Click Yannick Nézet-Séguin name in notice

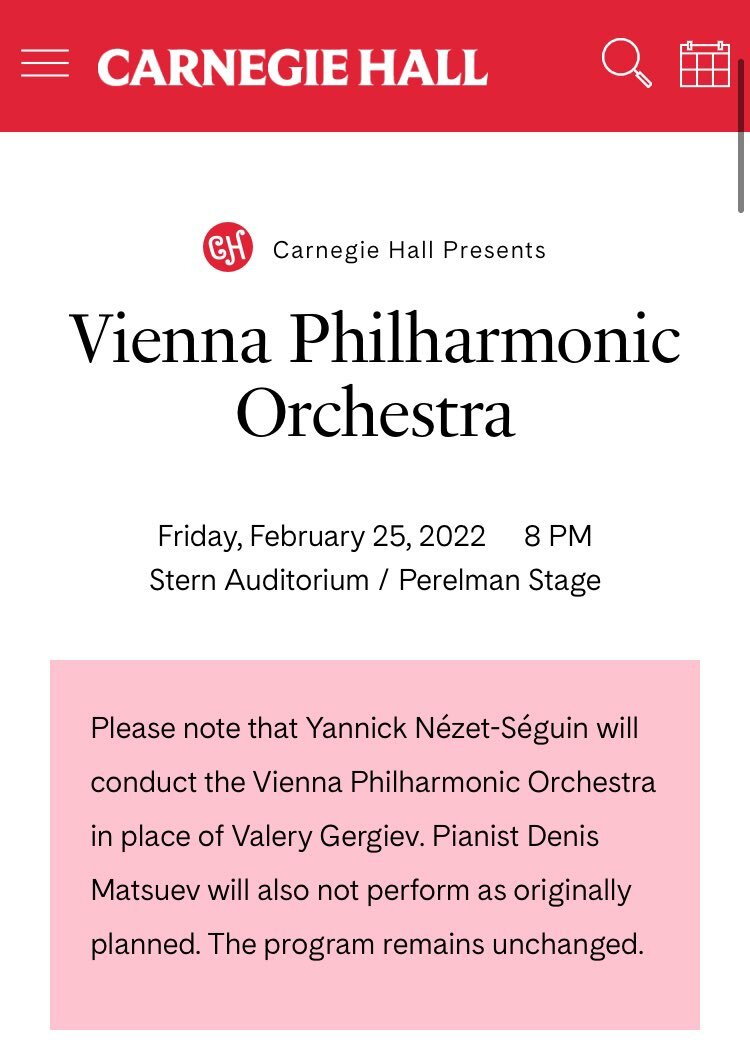tap(446, 728)
